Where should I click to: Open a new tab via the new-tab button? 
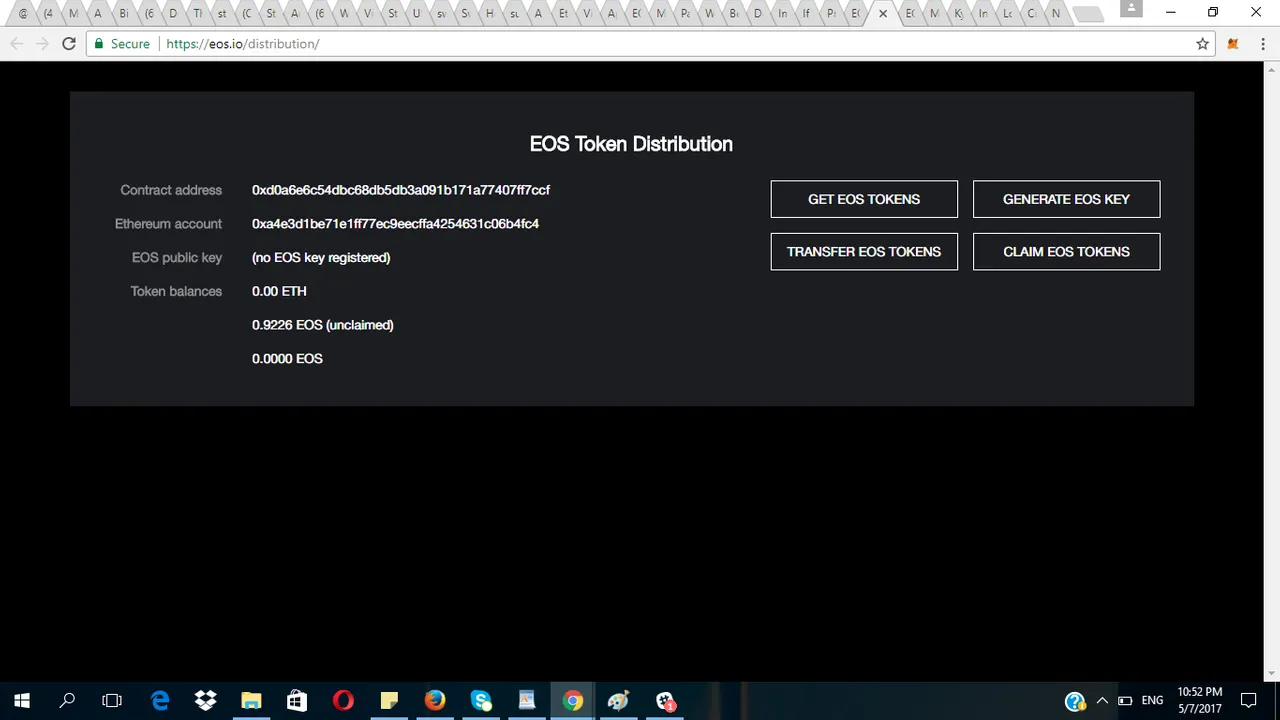[x=1088, y=14]
